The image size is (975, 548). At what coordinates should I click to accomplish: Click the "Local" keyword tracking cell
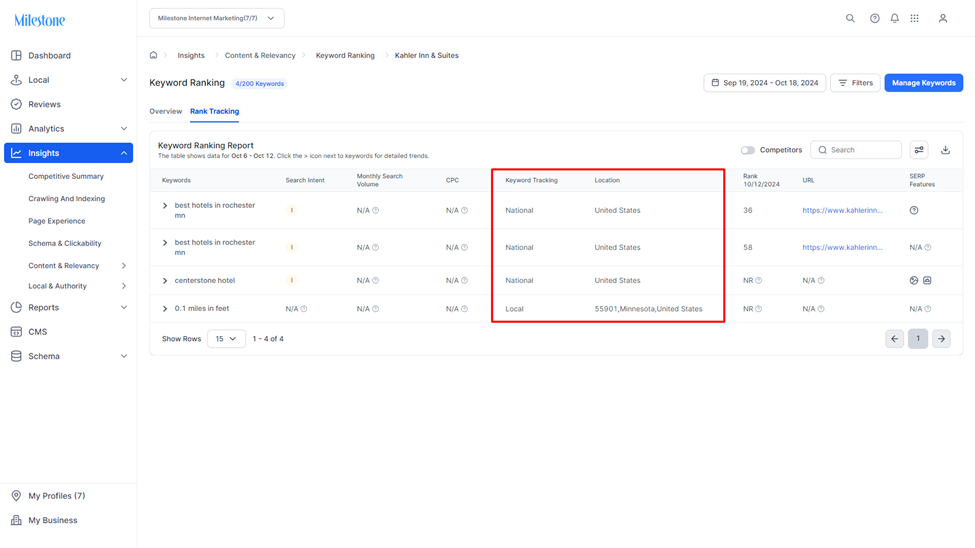point(514,309)
